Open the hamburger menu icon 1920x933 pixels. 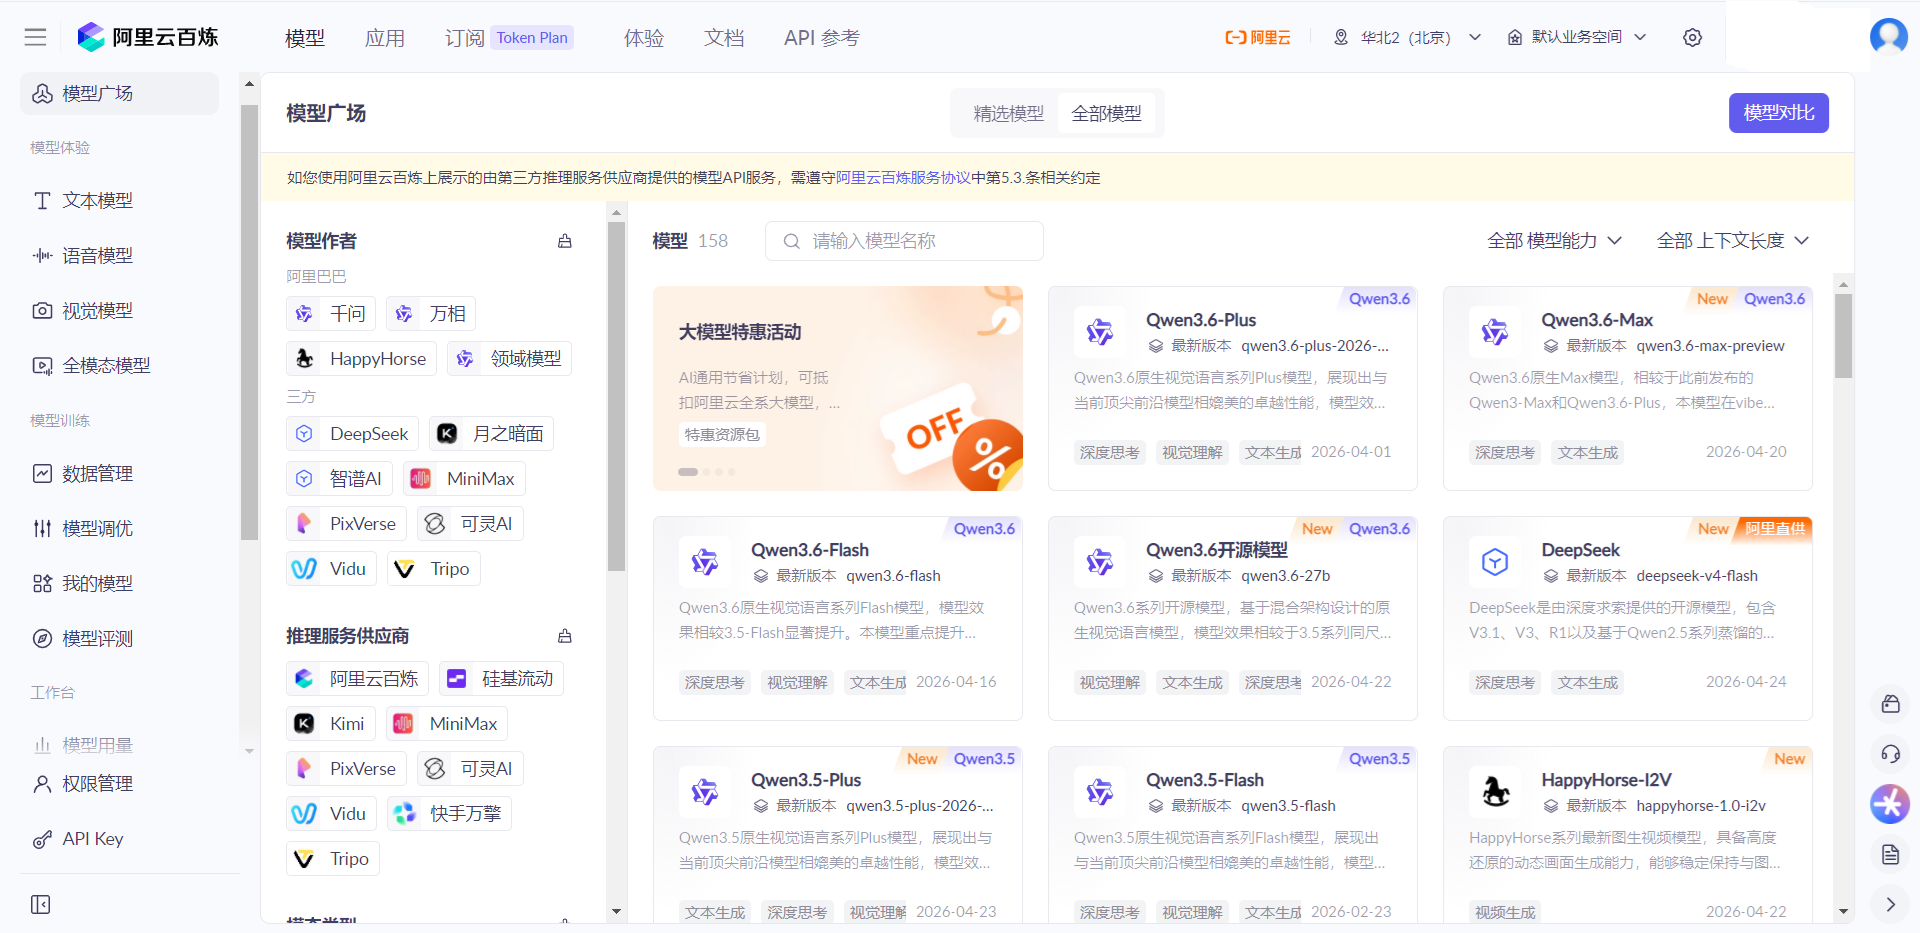tap(36, 37)
